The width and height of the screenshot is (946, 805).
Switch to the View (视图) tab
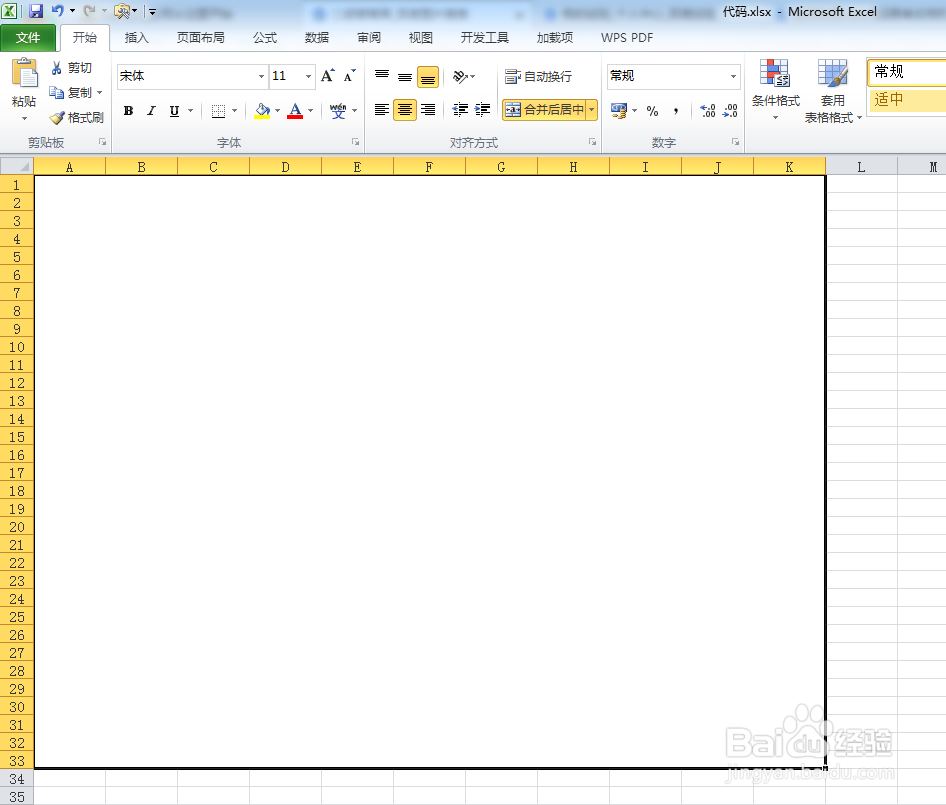(x=421, y=38)
